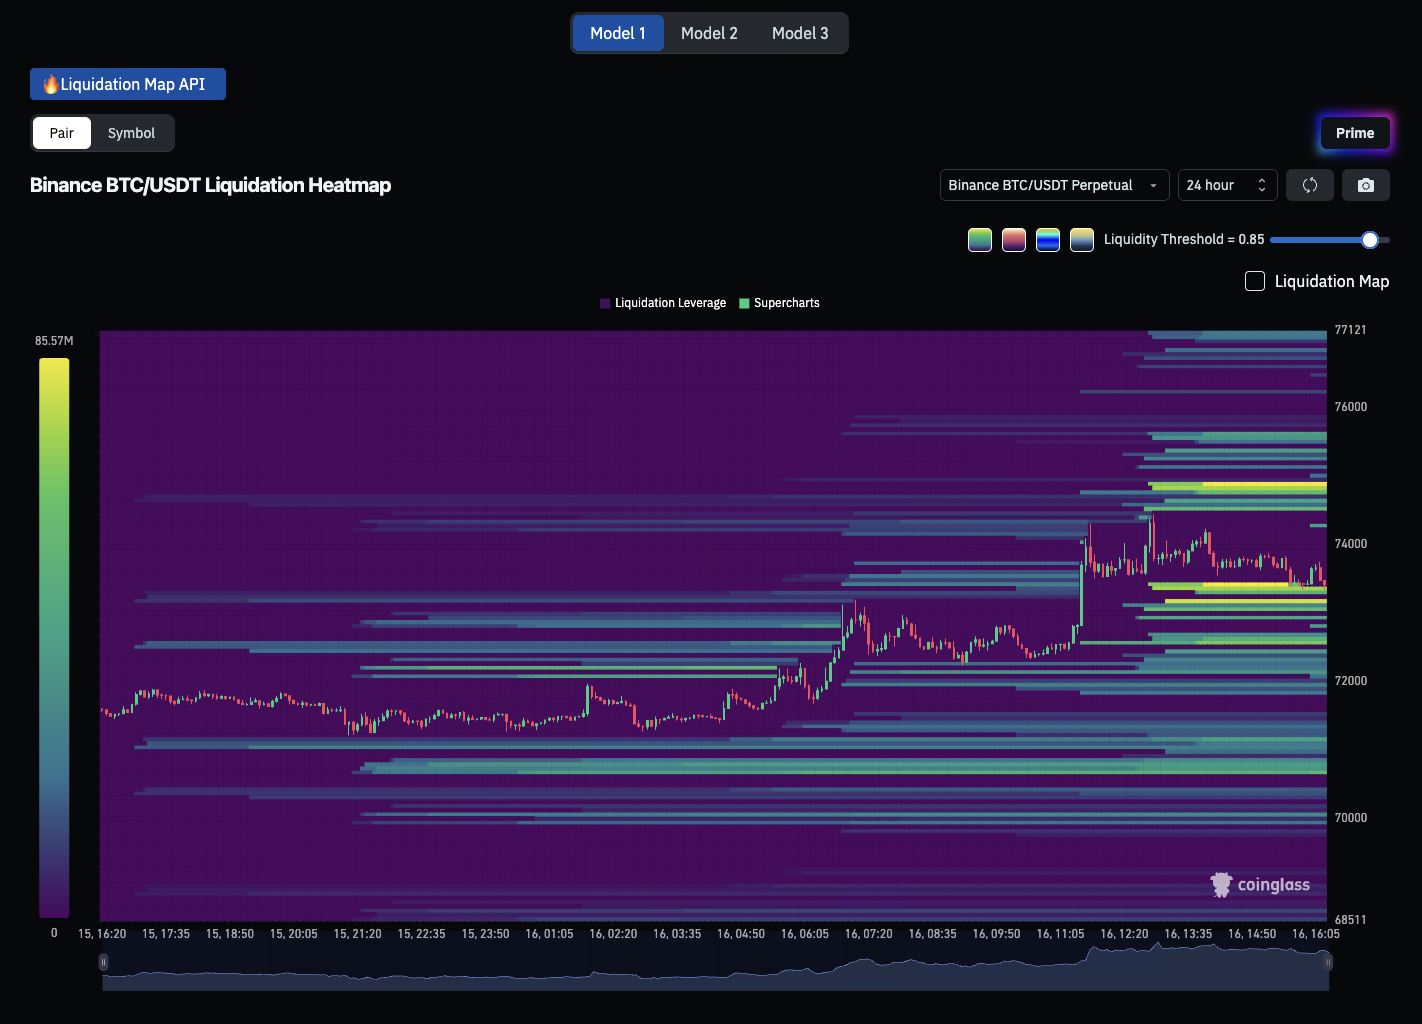Pick the yellow-navy color scheme swatch
Viewport: 1422px width, 1024px height.
[1082, 240]
